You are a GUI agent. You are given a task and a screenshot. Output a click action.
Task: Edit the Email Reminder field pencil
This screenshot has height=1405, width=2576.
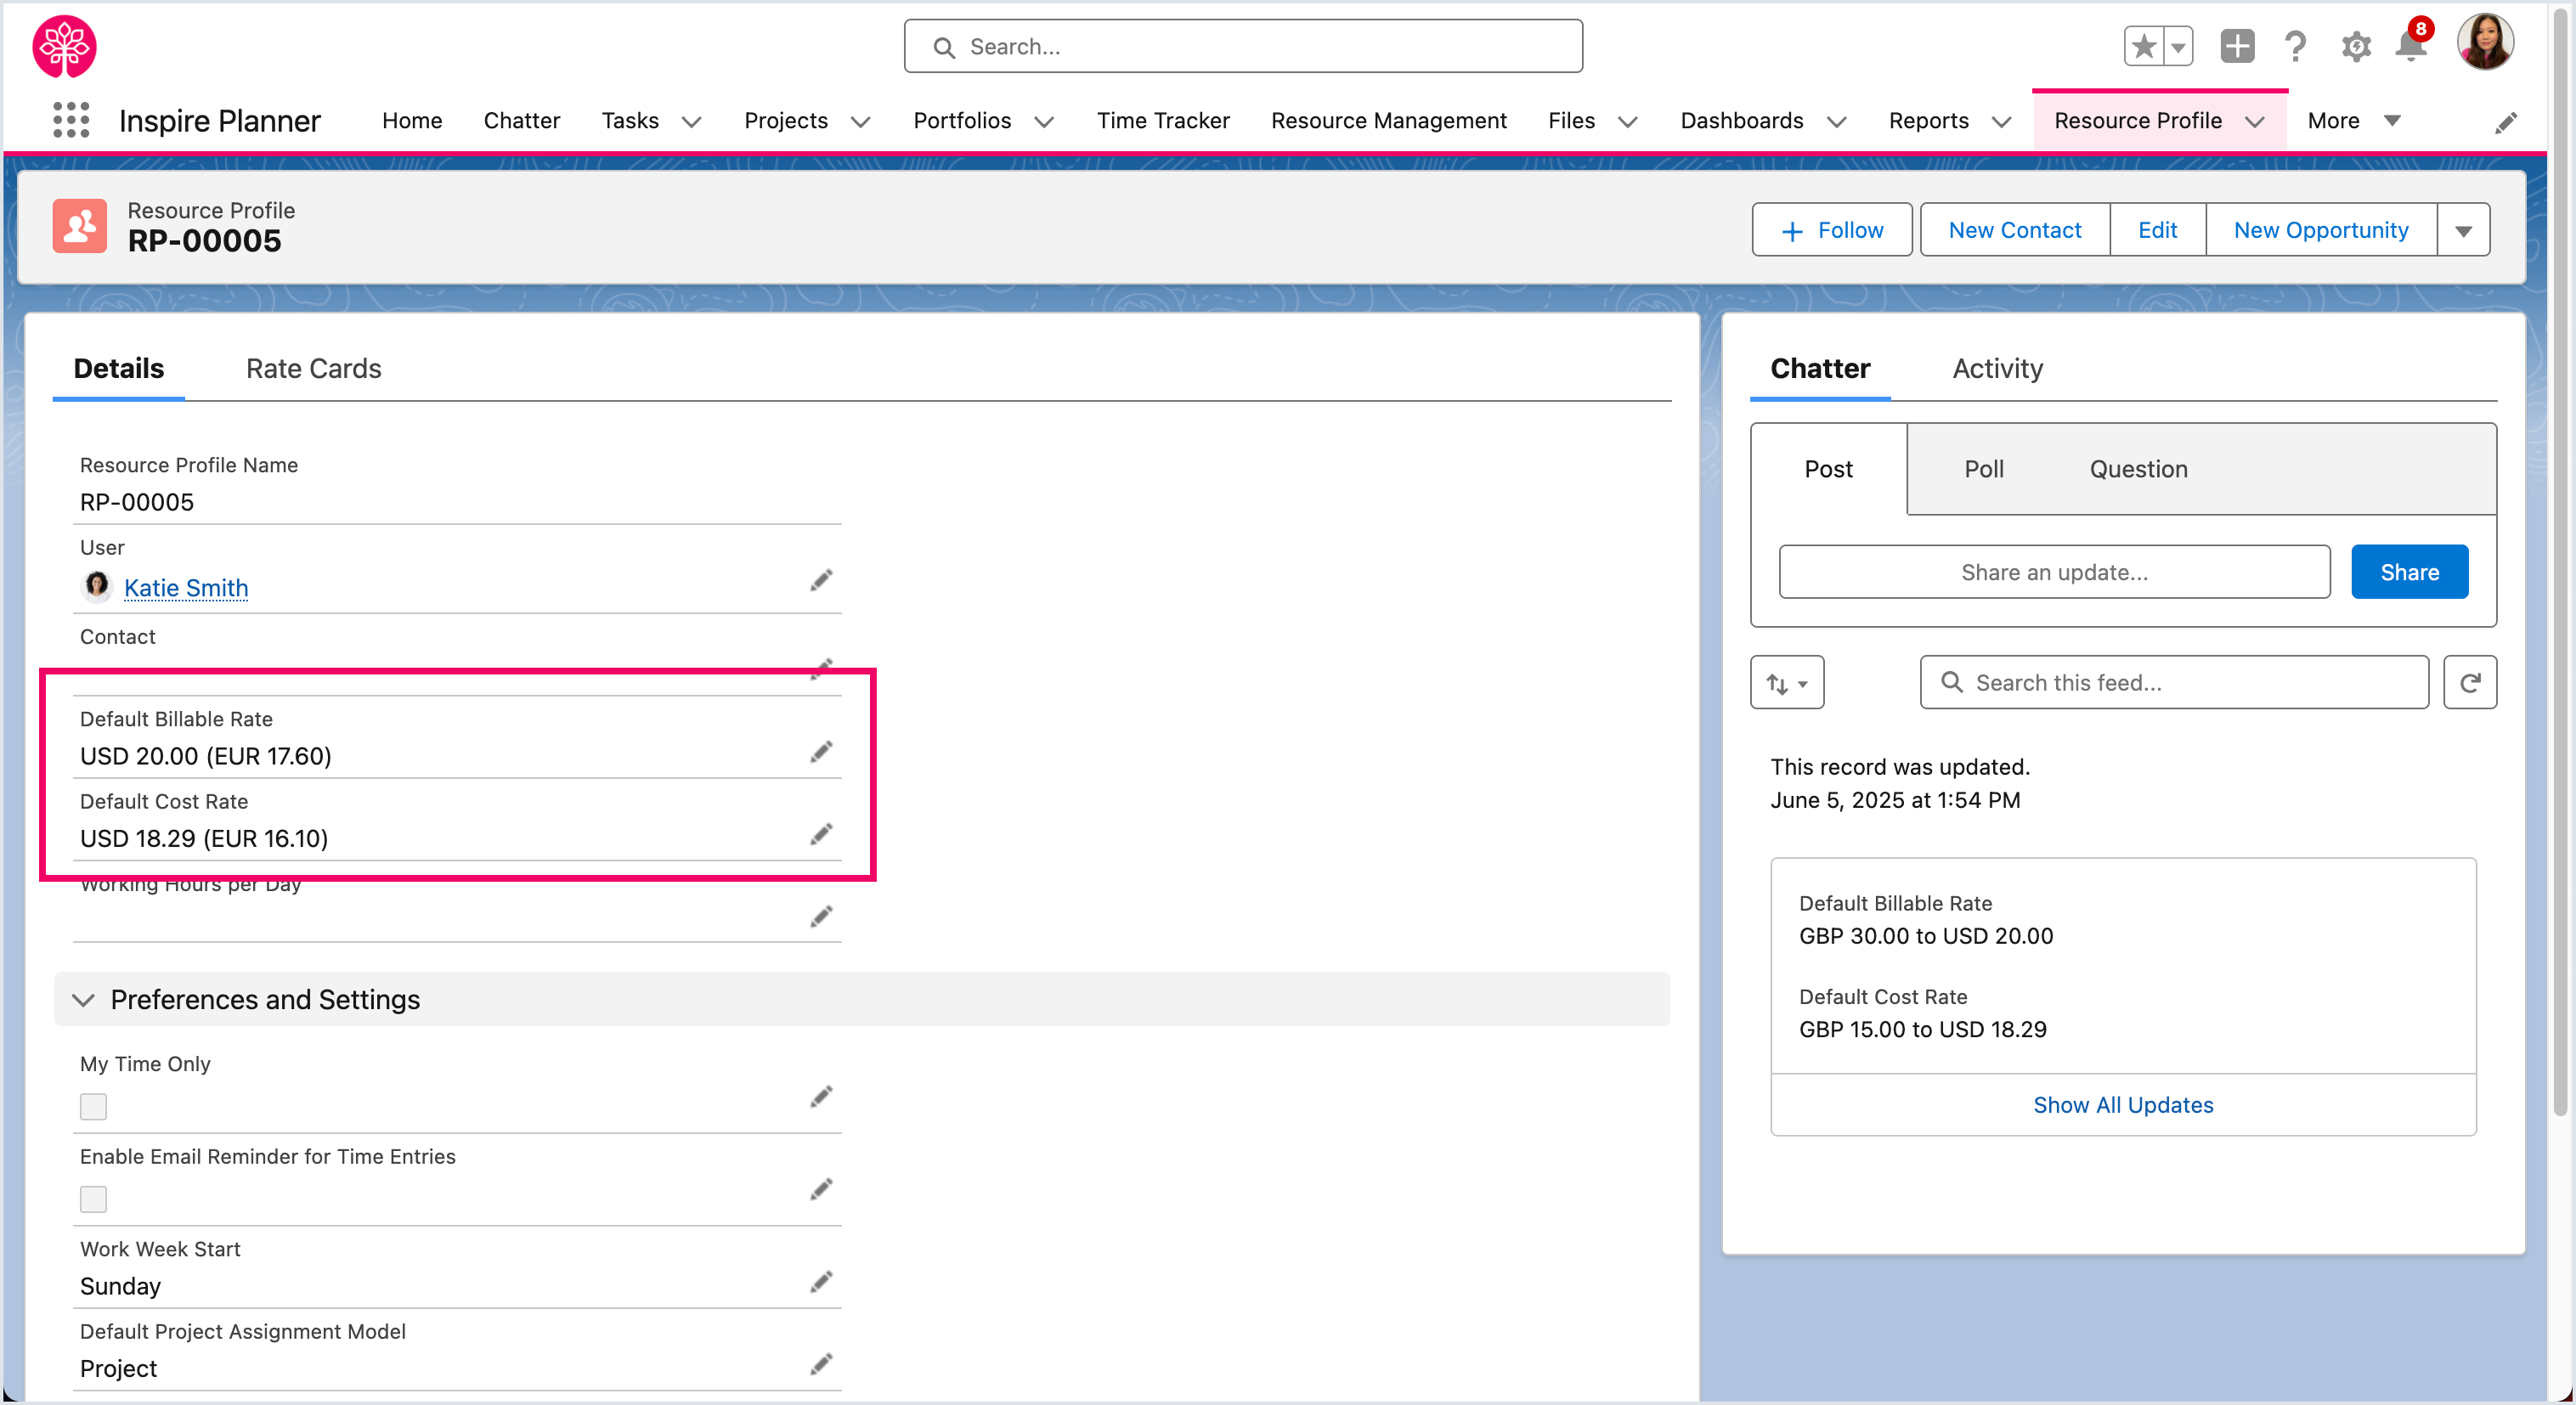pos(821,1189)
